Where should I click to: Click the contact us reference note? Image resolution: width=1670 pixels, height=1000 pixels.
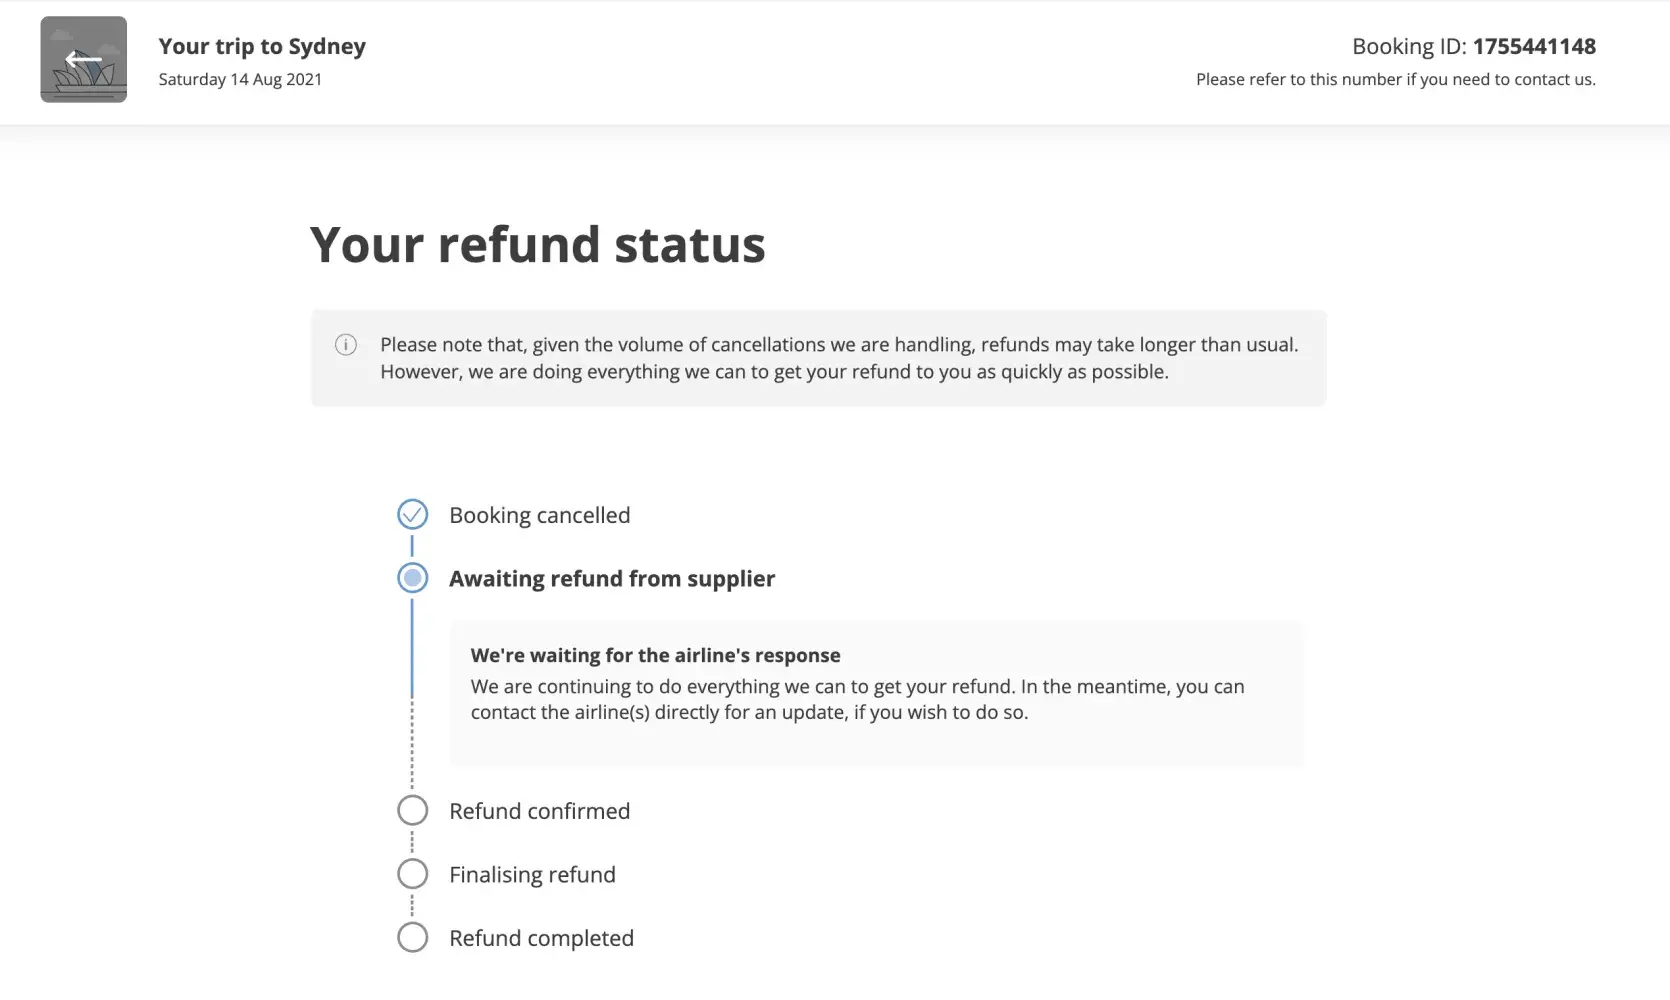pyautogui.click(x=1395, y=79)
